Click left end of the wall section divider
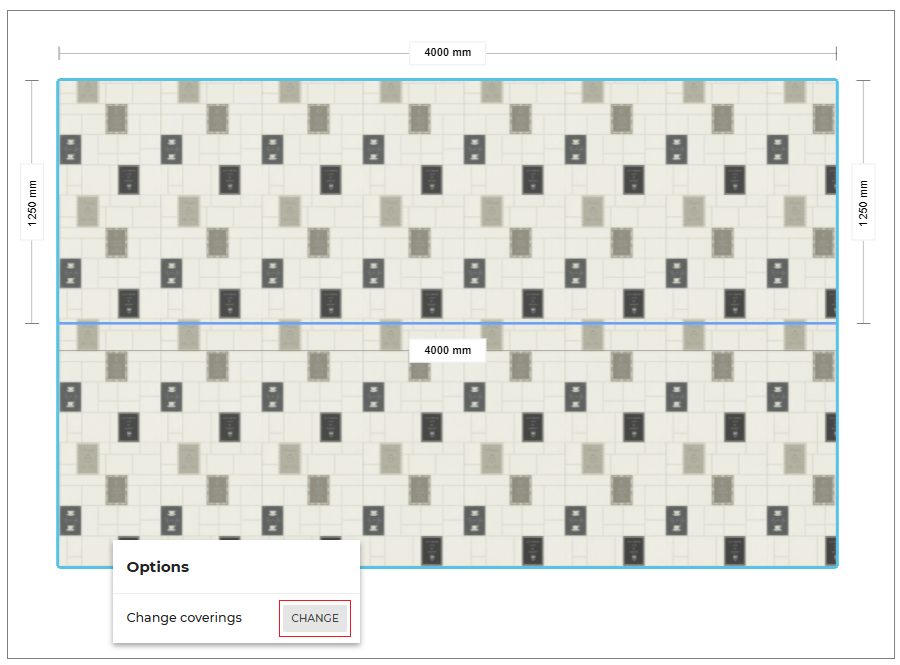The height and width of the screenshot is (665, 900). (x=60, y=323)
